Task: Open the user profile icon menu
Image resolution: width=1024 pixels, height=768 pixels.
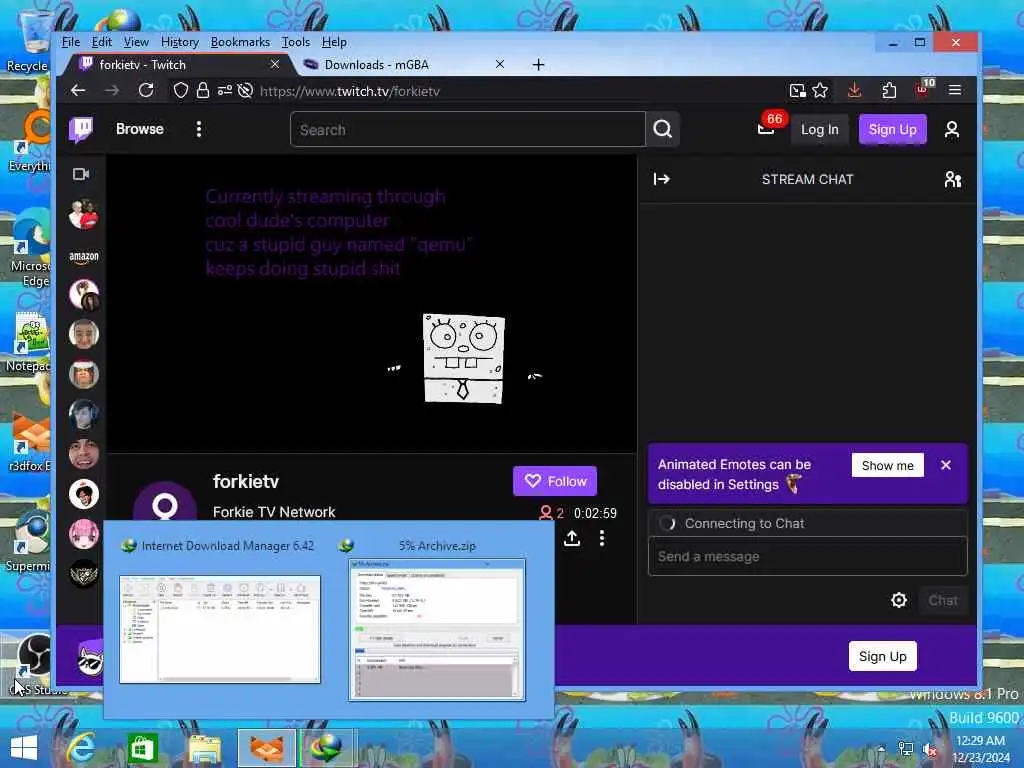Action: [952, 129]
